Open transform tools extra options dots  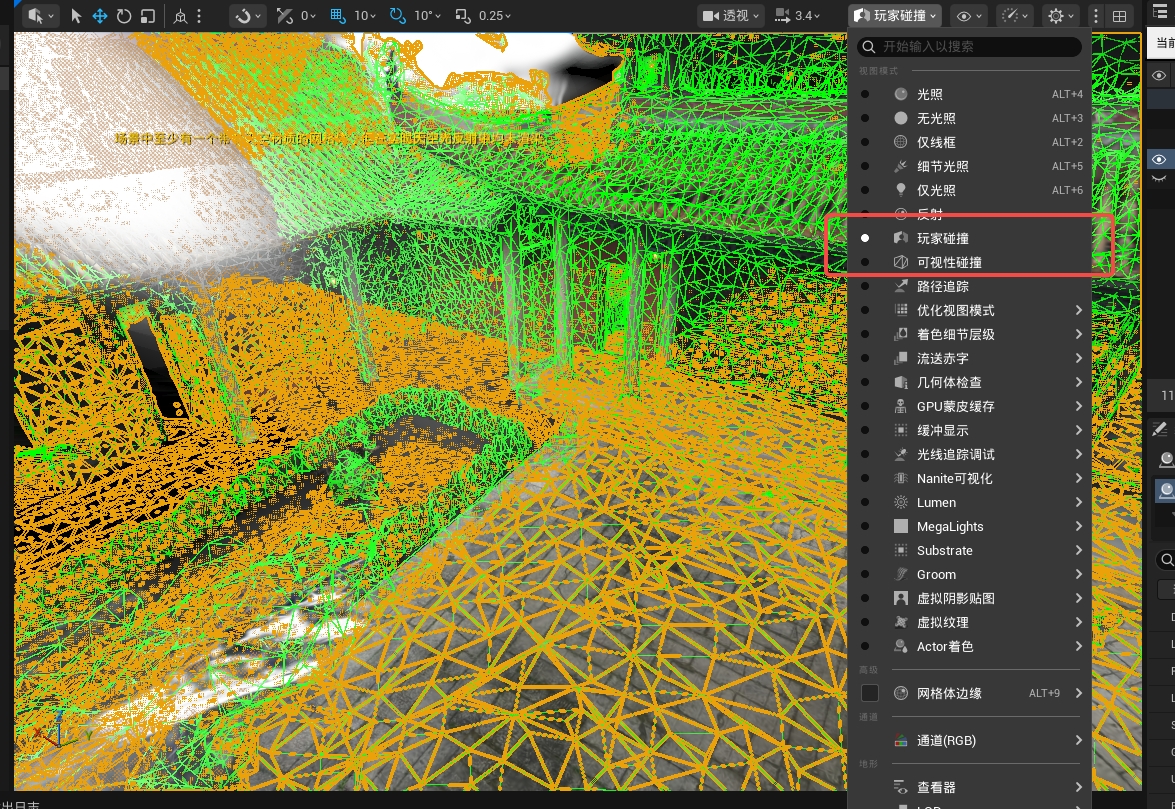pyautogui.click(x=199, y=15)
